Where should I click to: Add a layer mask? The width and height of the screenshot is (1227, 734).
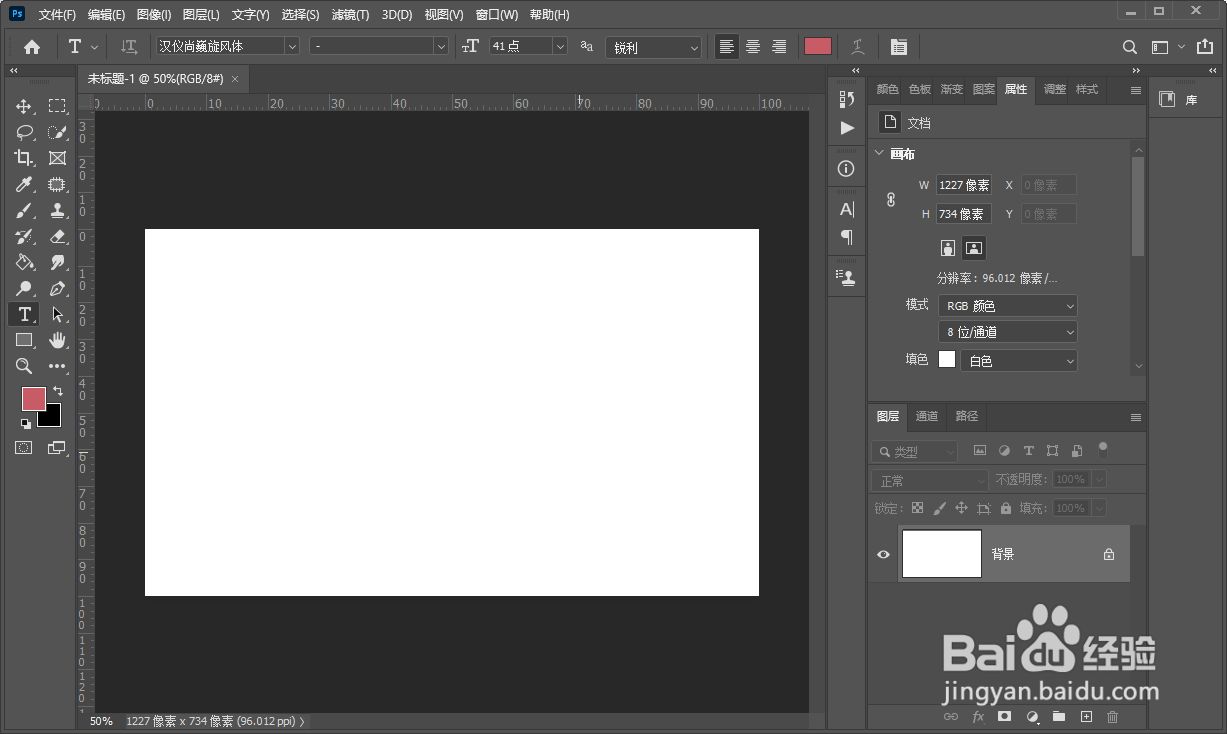point(1005,717)
